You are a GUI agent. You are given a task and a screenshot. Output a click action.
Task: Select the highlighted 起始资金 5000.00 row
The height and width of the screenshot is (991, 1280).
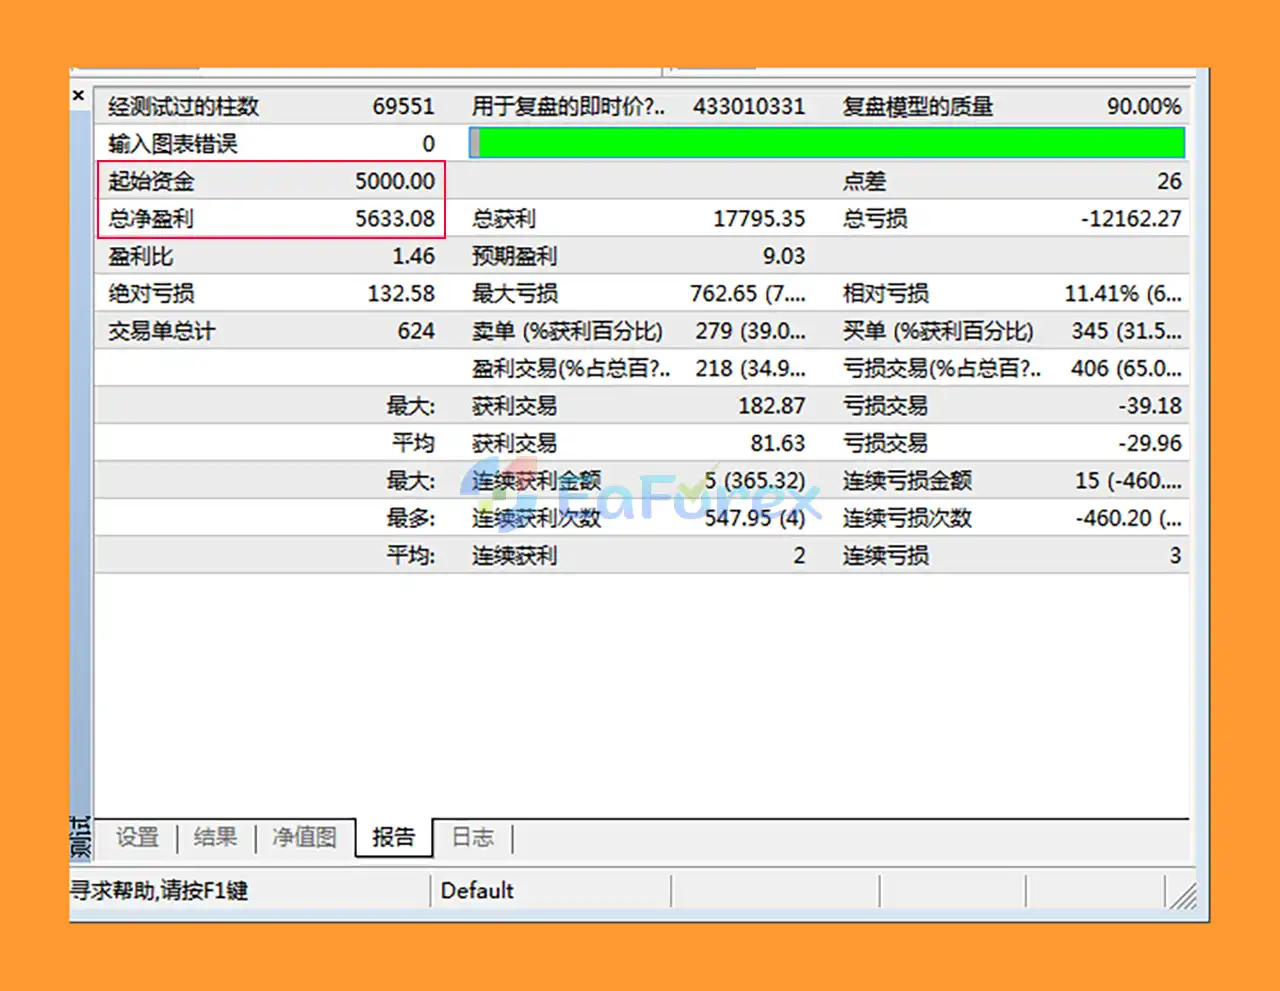click(x=270, y=181)
